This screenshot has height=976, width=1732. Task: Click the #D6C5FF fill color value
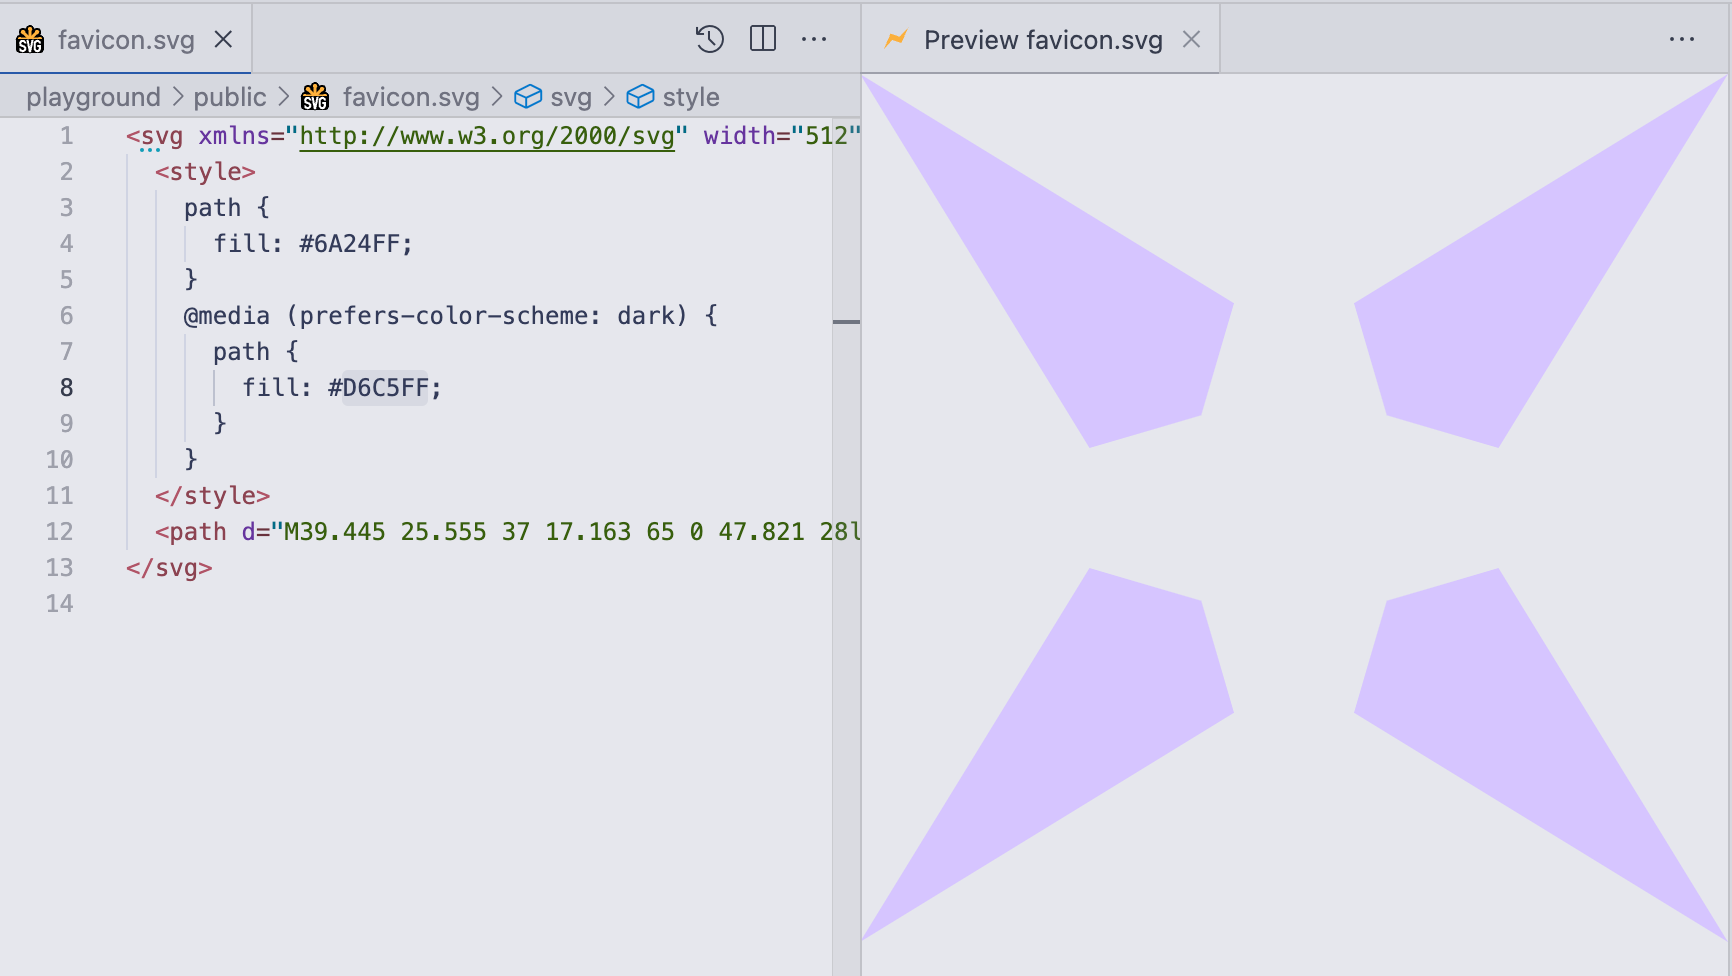[378, 388]
